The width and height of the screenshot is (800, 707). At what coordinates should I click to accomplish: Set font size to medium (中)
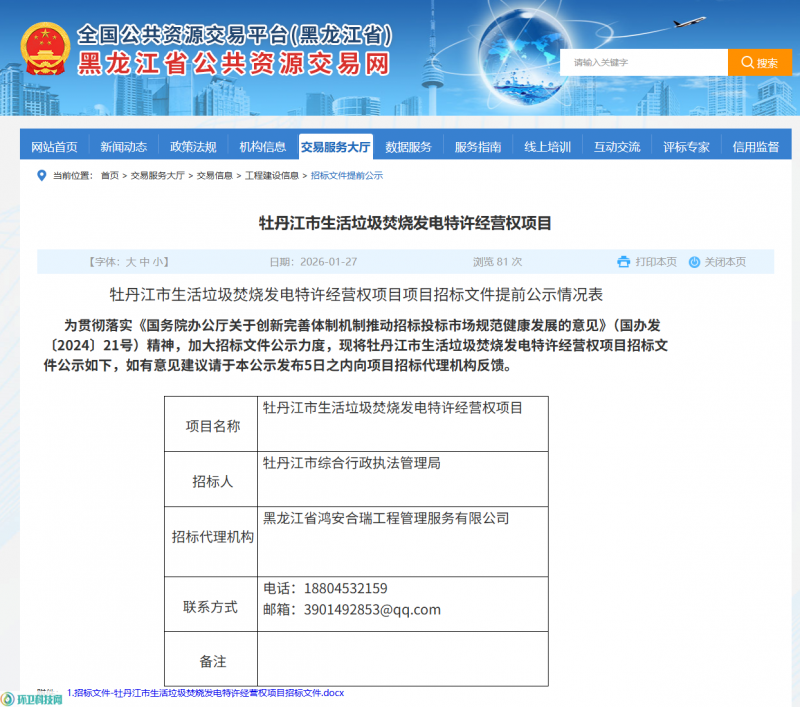pos(145,262)
